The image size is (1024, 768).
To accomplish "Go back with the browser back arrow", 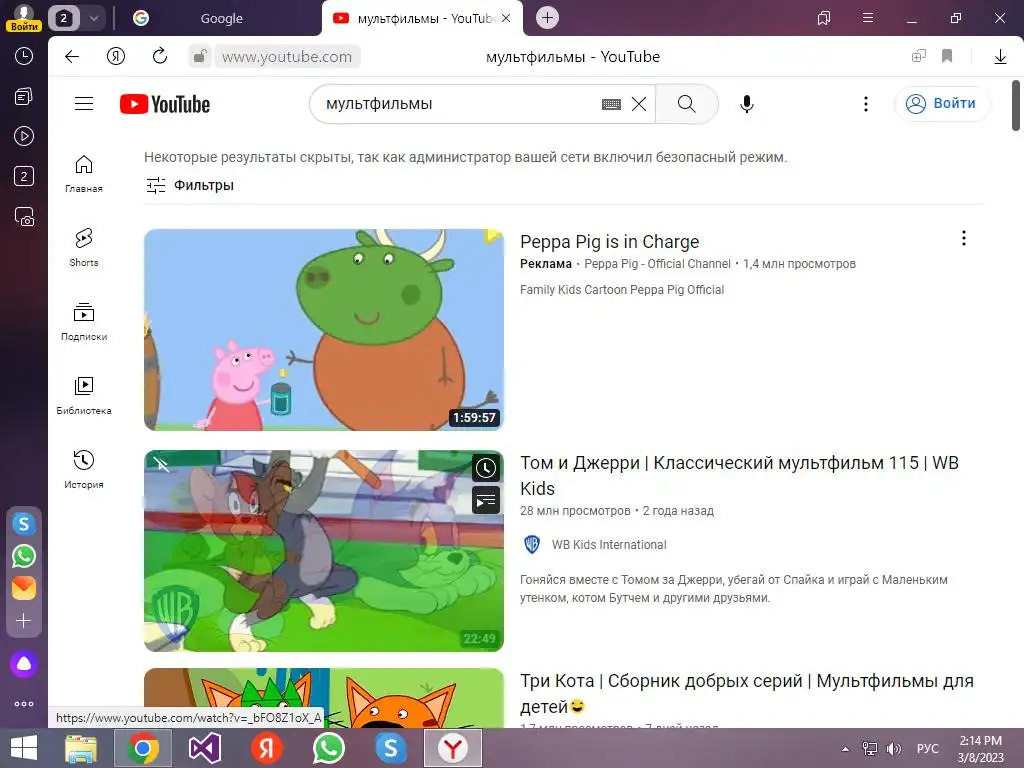I will [x=72, y=57].
